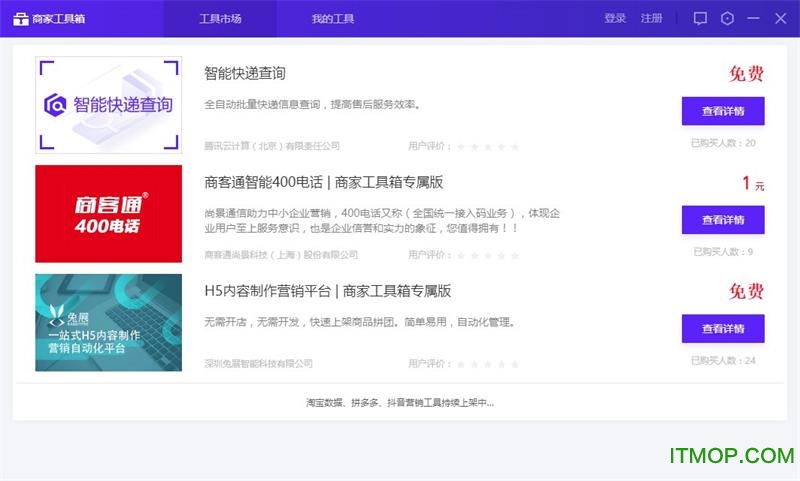Minimize the 商家工具箱 window
Viewport: 800px width, 481px height.
[x=753, y=18]
